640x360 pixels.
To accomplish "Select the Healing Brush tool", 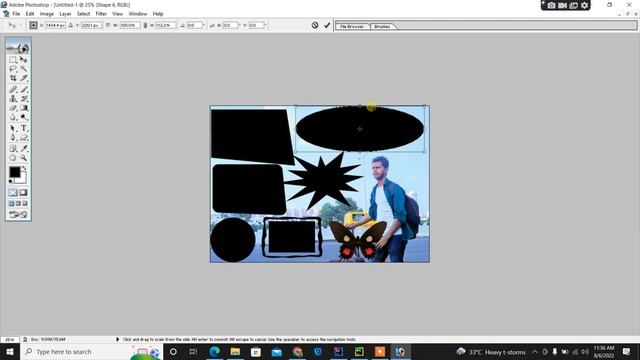I will point(13,89).
